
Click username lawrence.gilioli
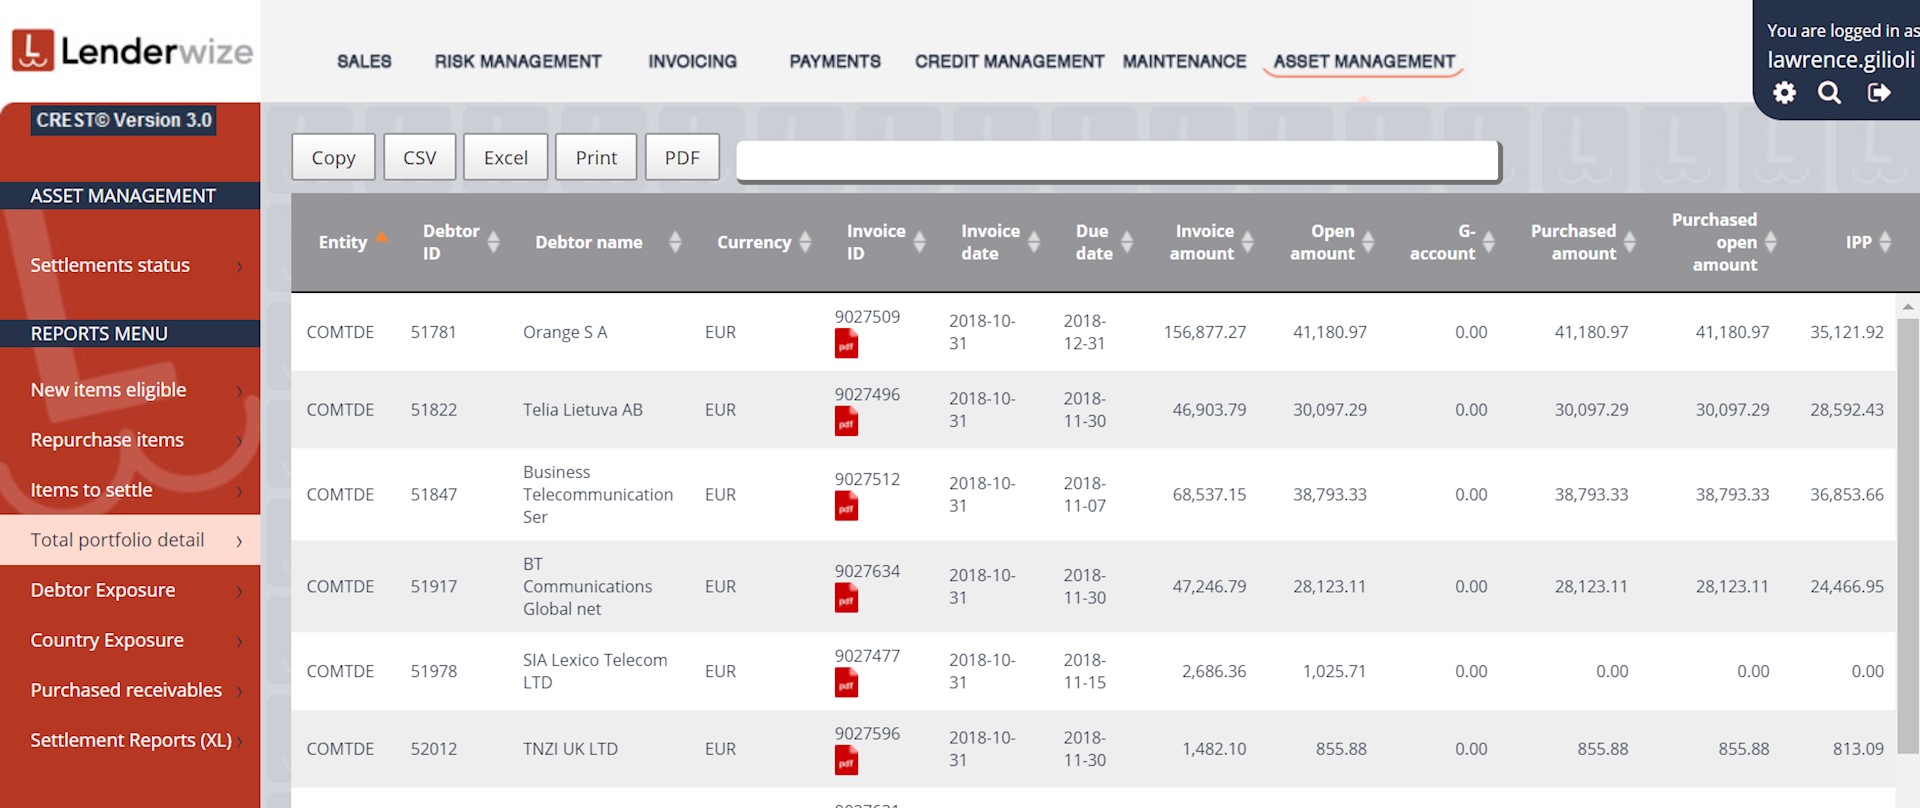(1841, 60)
